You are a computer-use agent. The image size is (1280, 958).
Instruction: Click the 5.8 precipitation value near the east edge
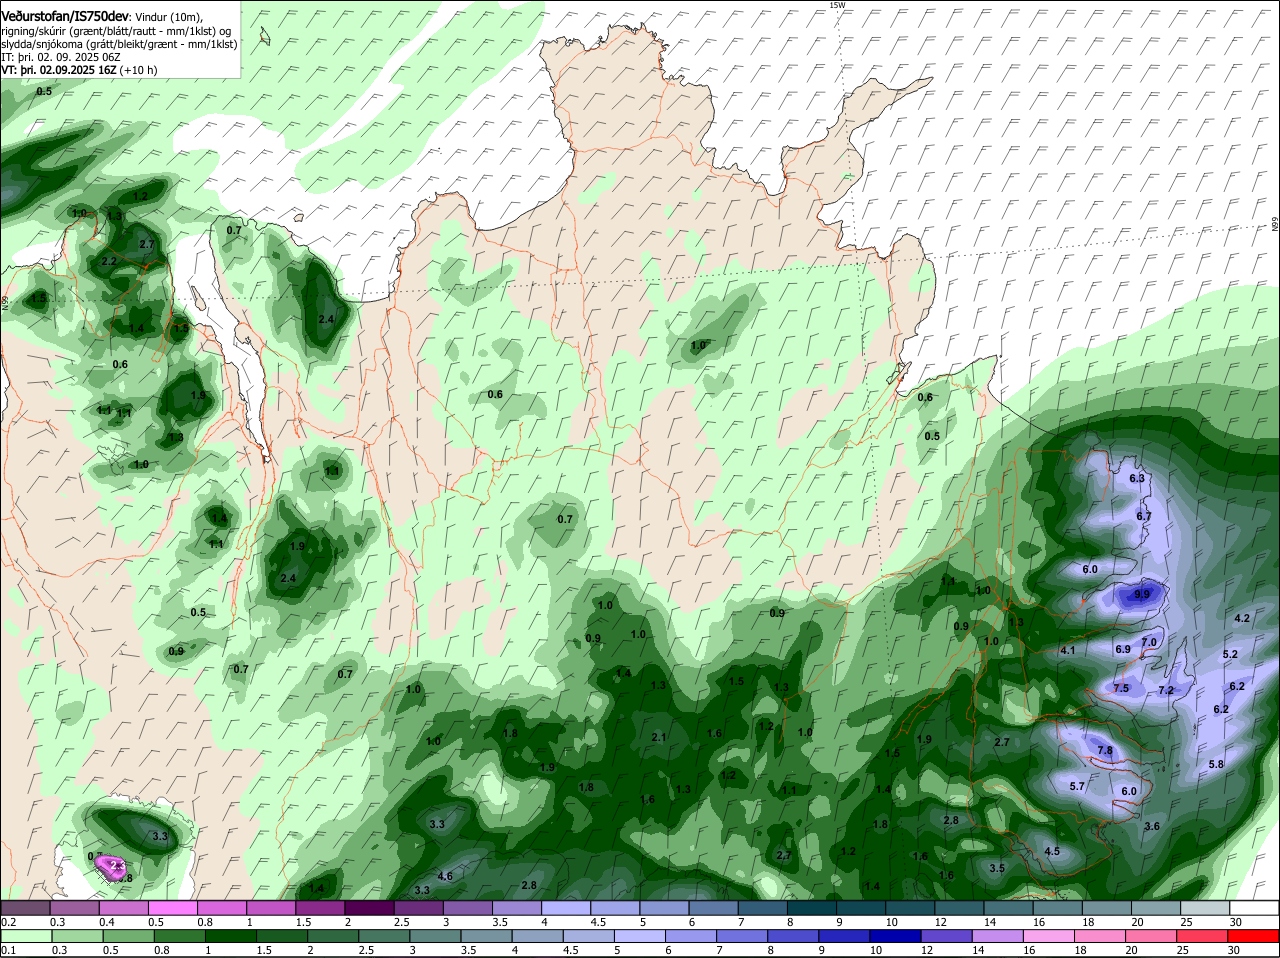point(1216,764)
